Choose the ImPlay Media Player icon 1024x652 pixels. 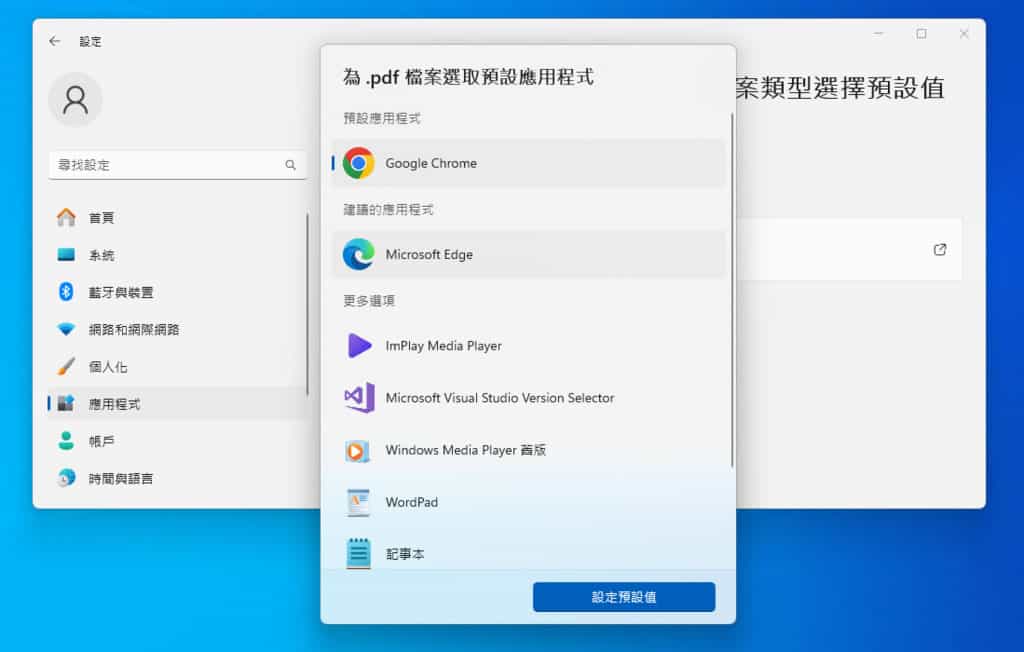359,345
